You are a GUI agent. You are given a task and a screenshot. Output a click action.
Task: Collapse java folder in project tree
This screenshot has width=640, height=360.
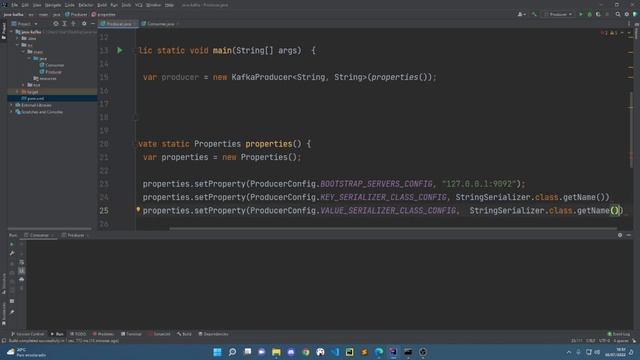(29, 58)
